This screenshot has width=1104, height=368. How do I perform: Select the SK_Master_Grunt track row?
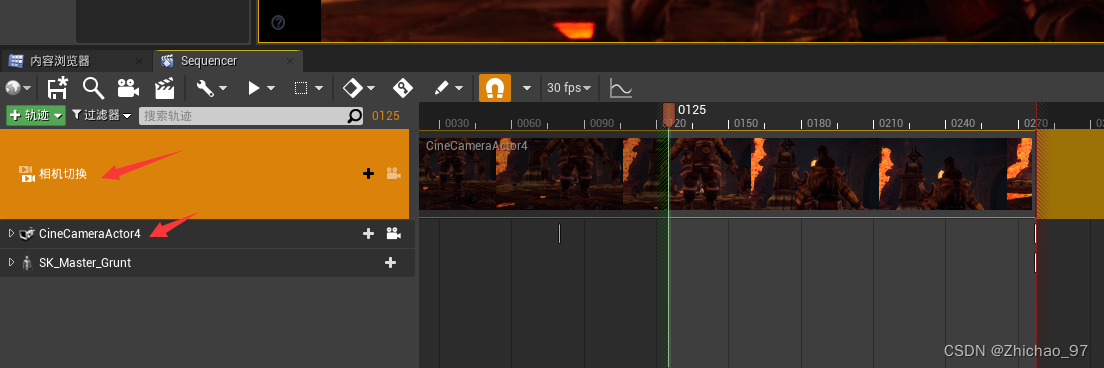(x=207, y=262)
